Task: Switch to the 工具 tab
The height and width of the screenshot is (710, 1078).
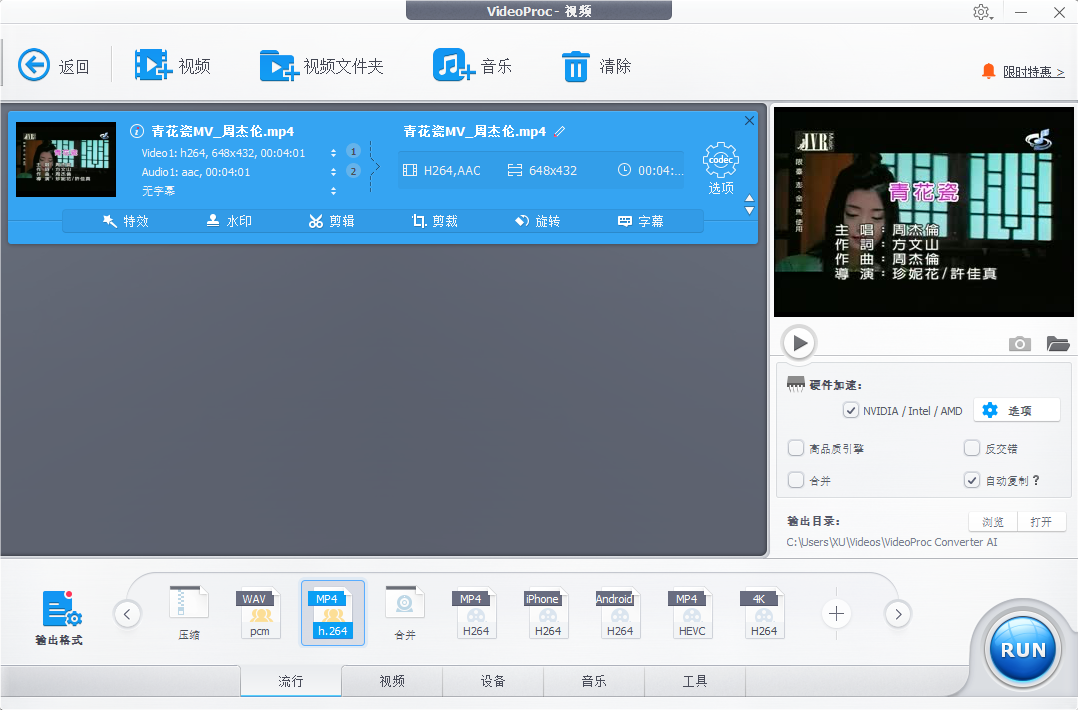Action: (x=694, y=681)
